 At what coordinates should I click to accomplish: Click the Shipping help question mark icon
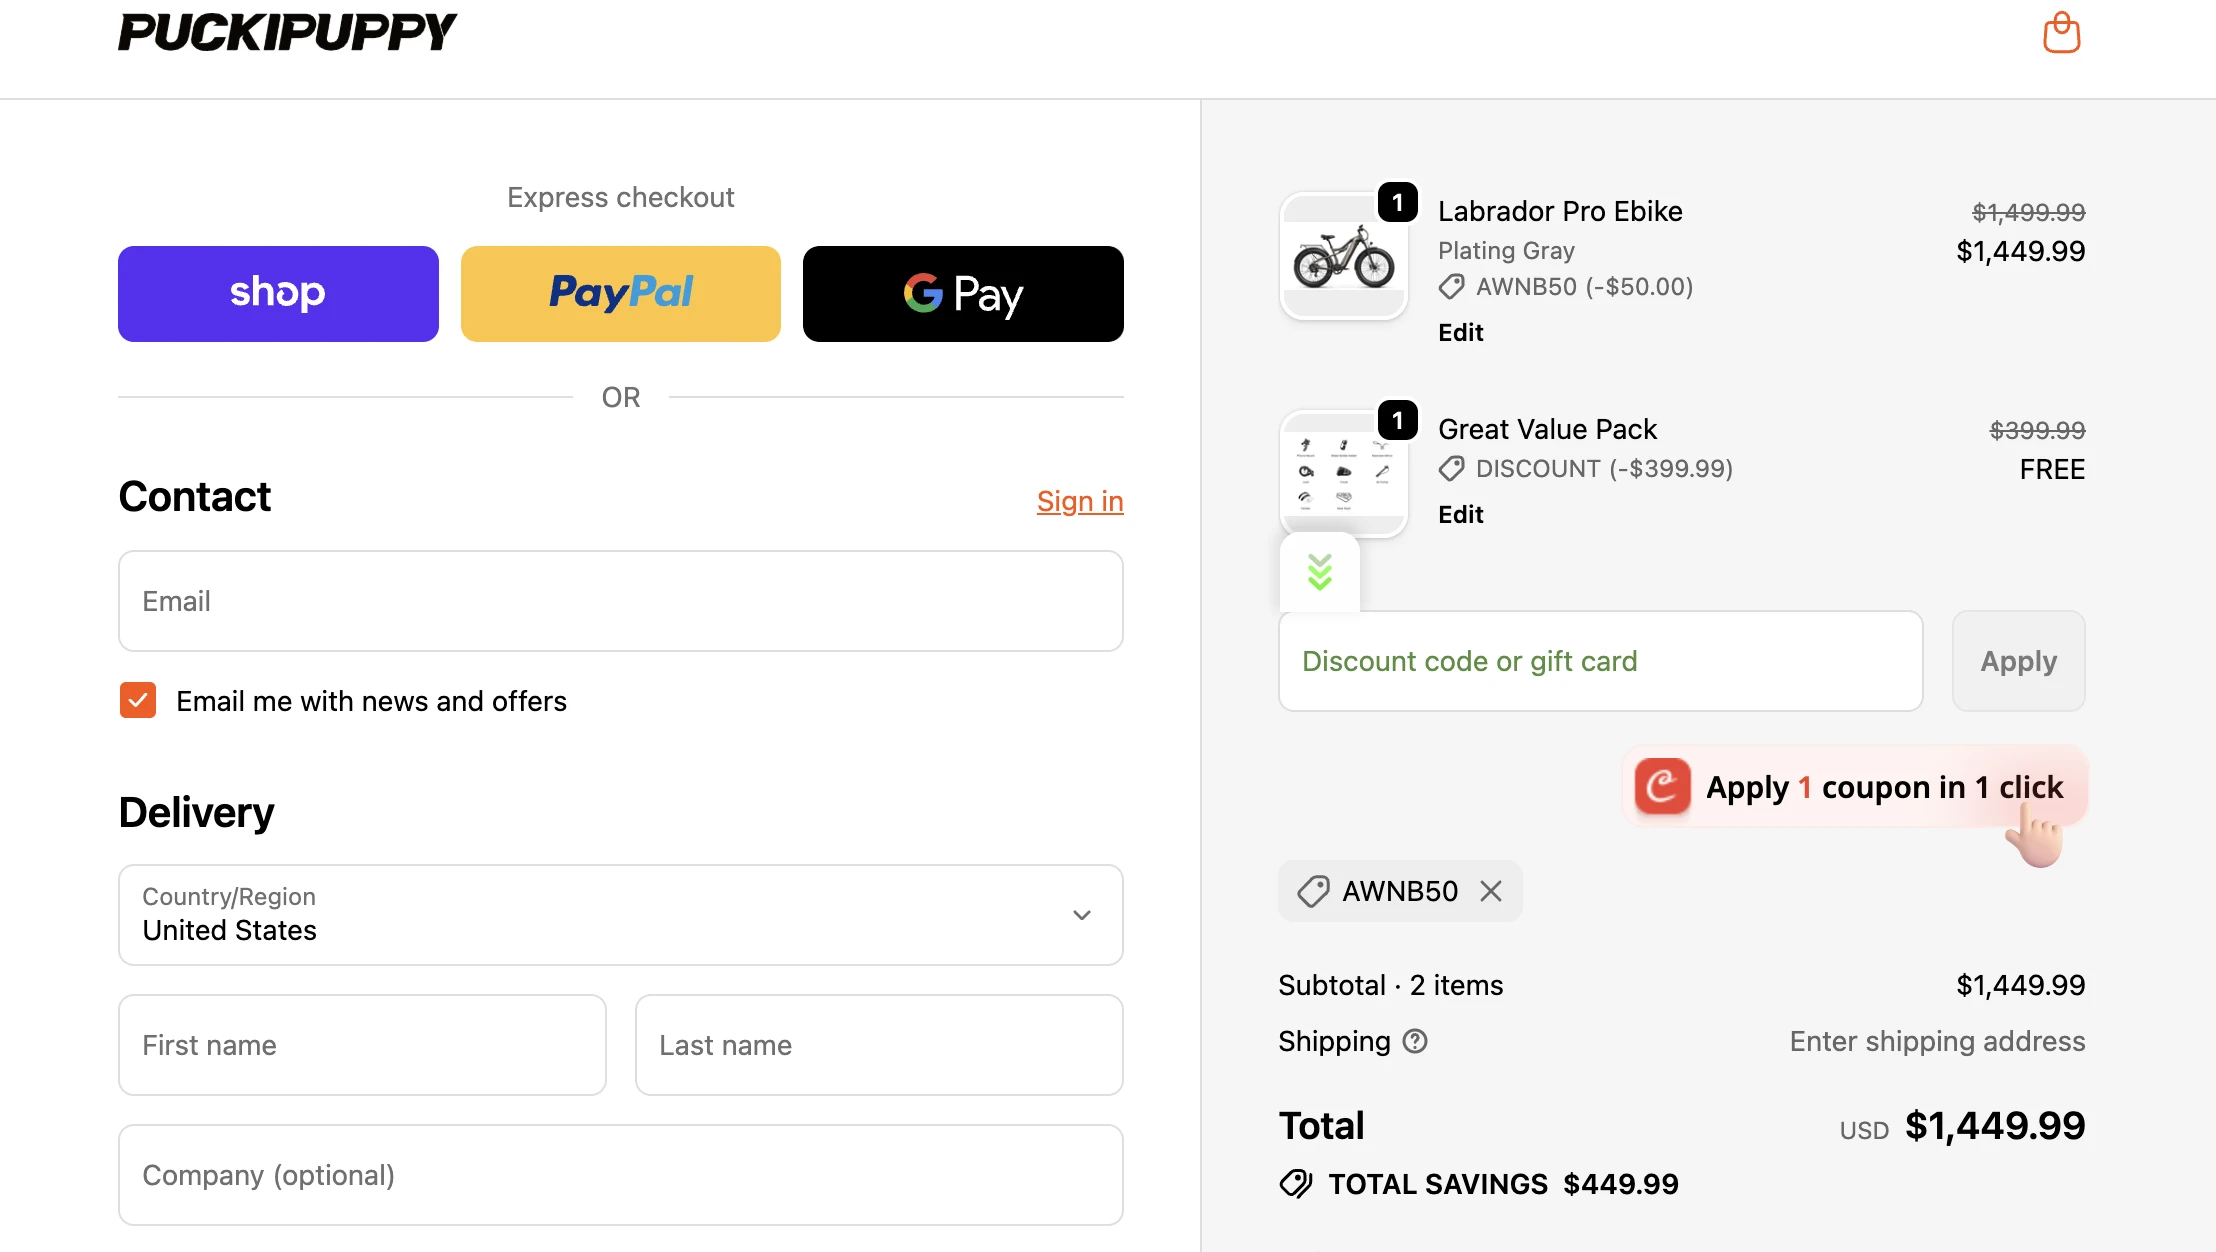click(x=1415, y=1041)
